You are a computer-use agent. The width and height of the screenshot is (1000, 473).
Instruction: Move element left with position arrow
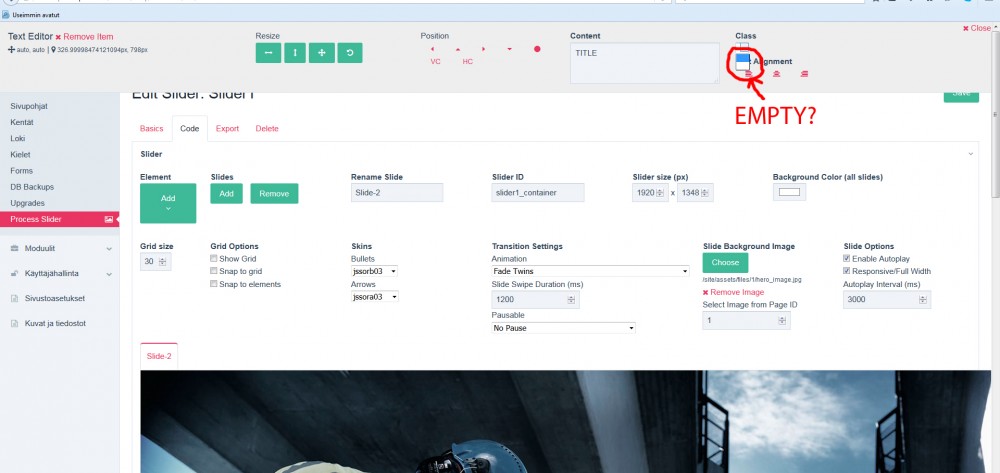[432, 49]
